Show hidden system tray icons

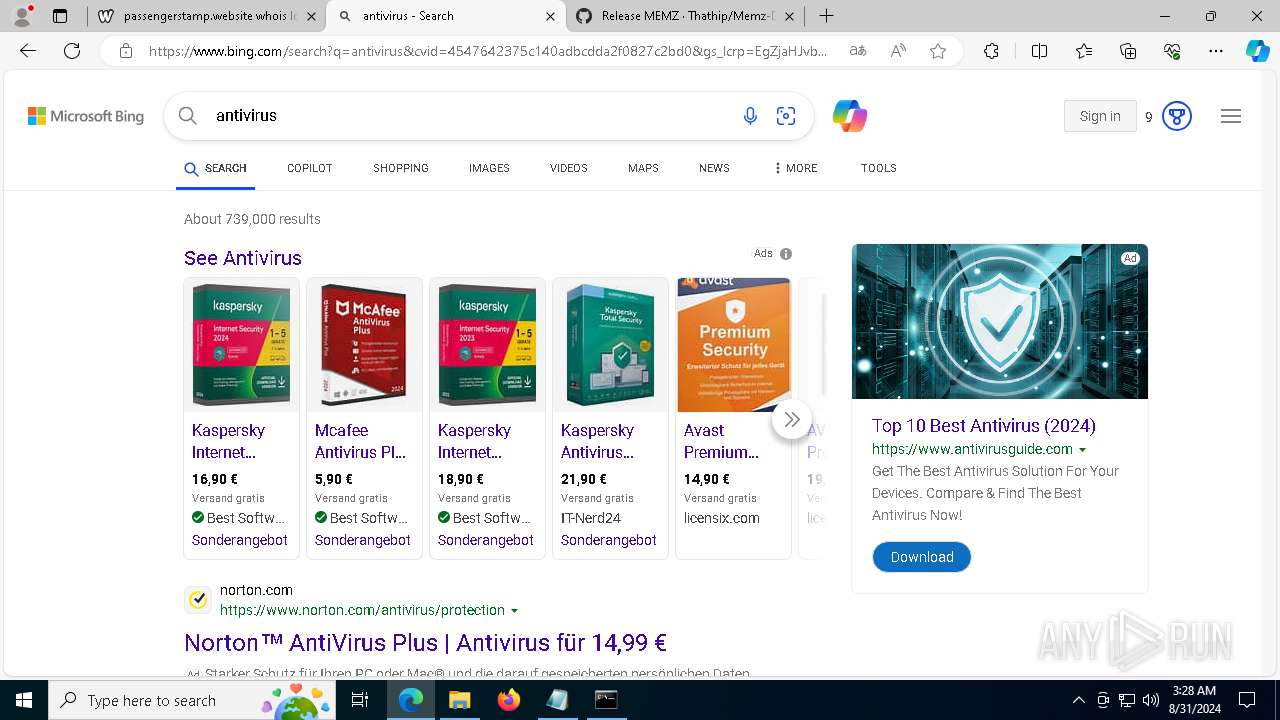tap(1078, 700)
